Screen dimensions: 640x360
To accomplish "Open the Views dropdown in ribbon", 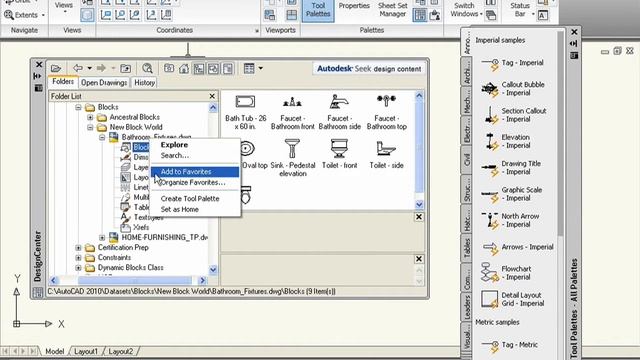I will pyautogui.click(x=64, y=7).
